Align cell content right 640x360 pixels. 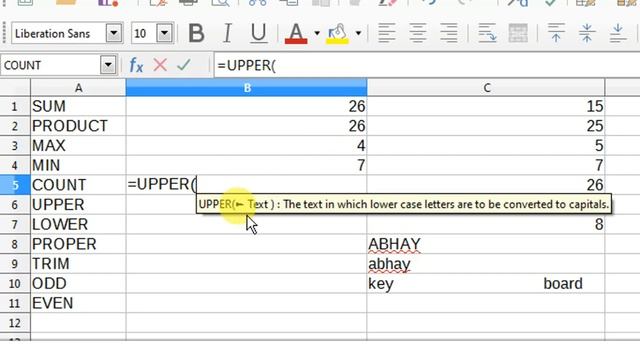449,33
